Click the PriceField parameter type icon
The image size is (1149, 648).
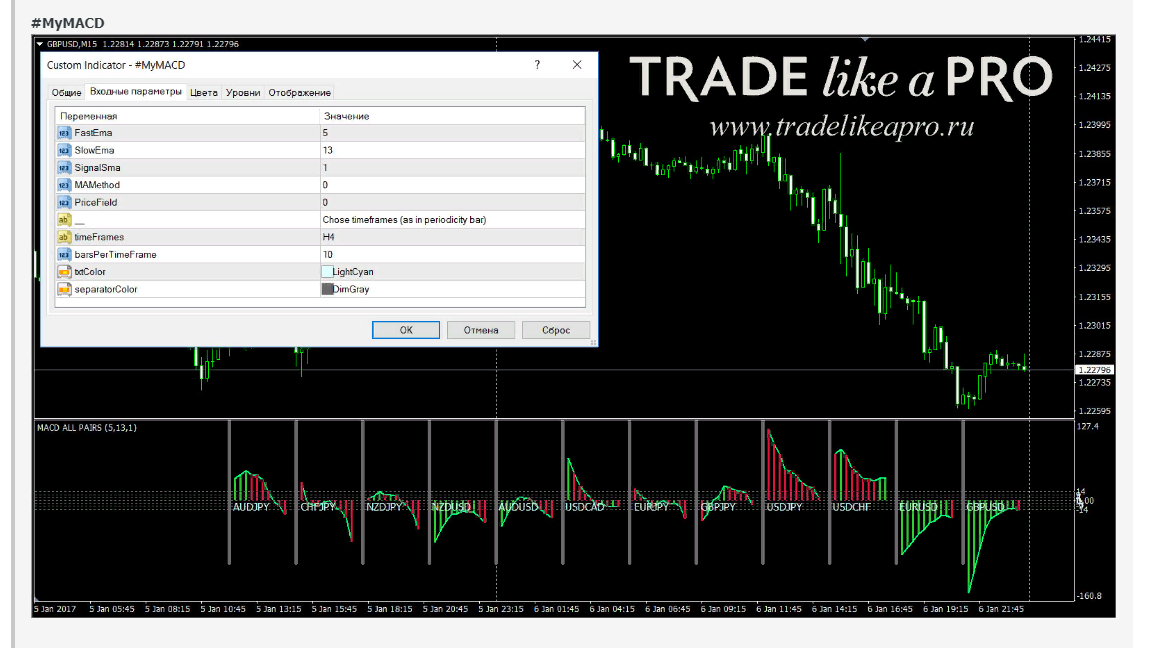point(64,202)
